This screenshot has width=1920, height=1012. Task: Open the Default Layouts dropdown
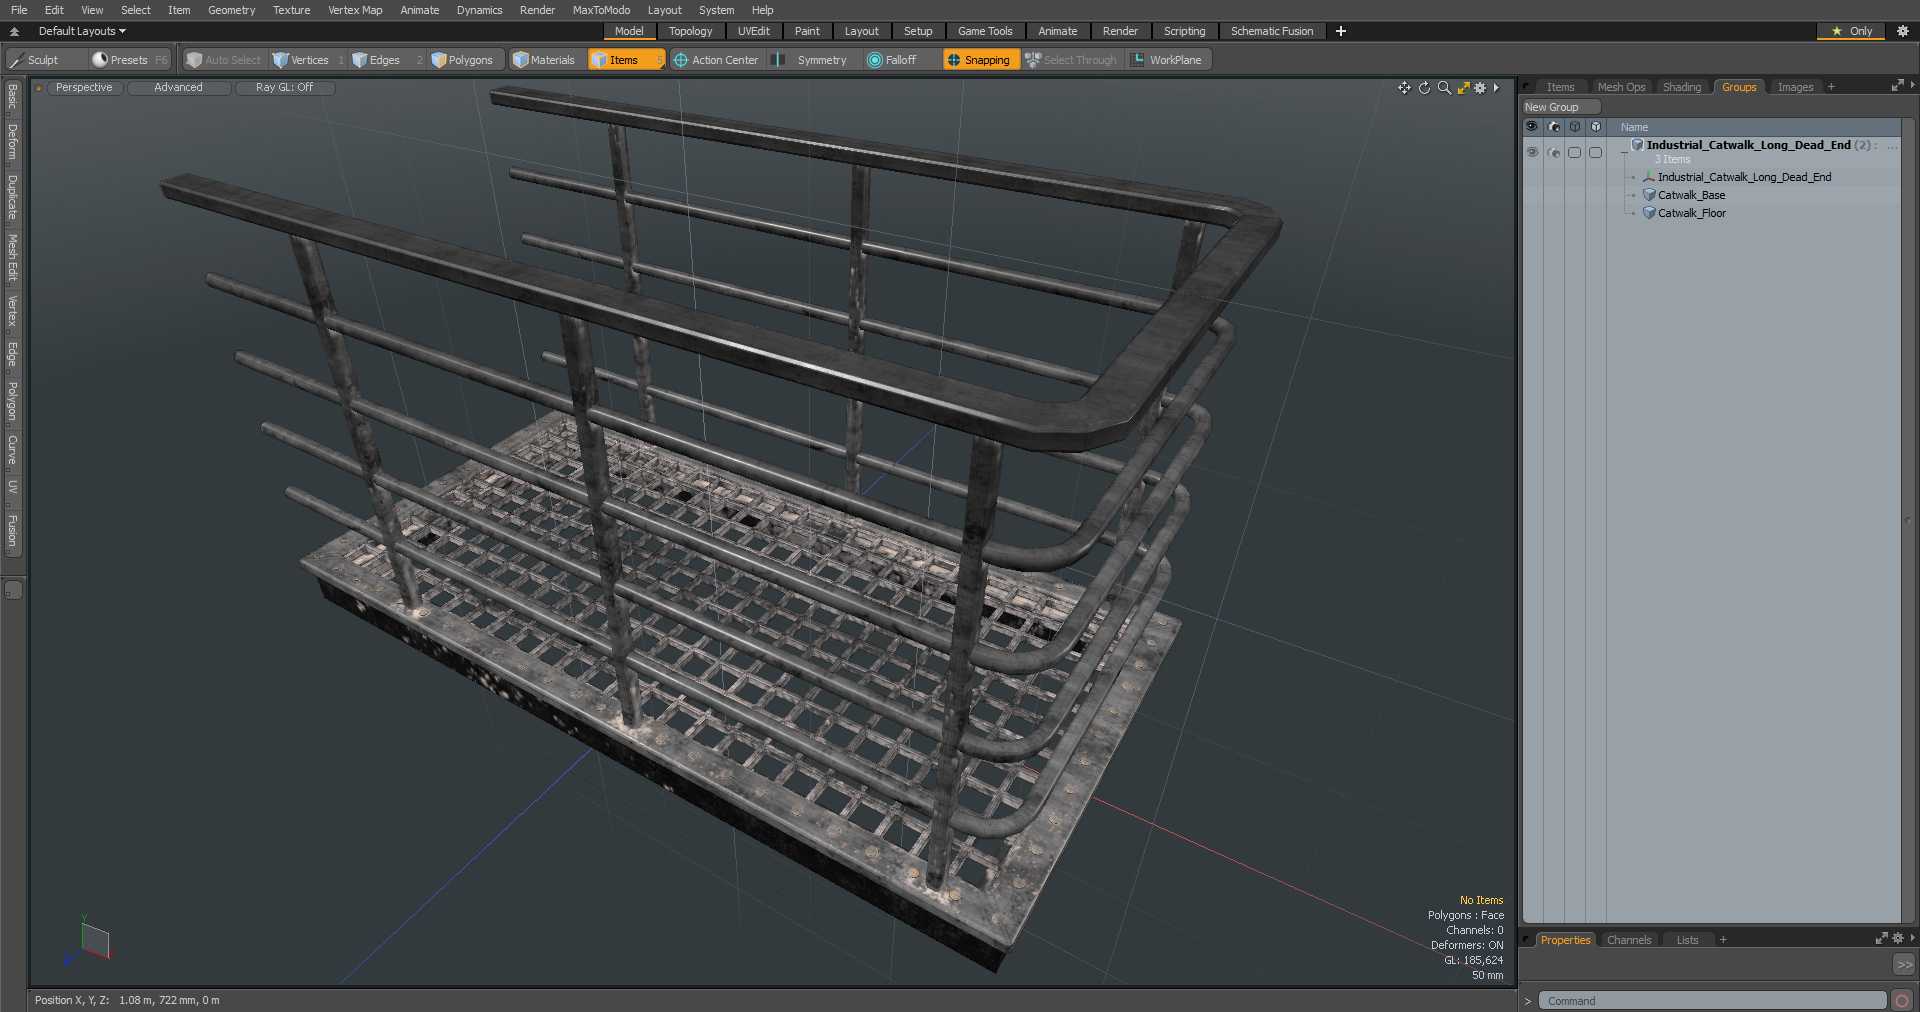82,31
